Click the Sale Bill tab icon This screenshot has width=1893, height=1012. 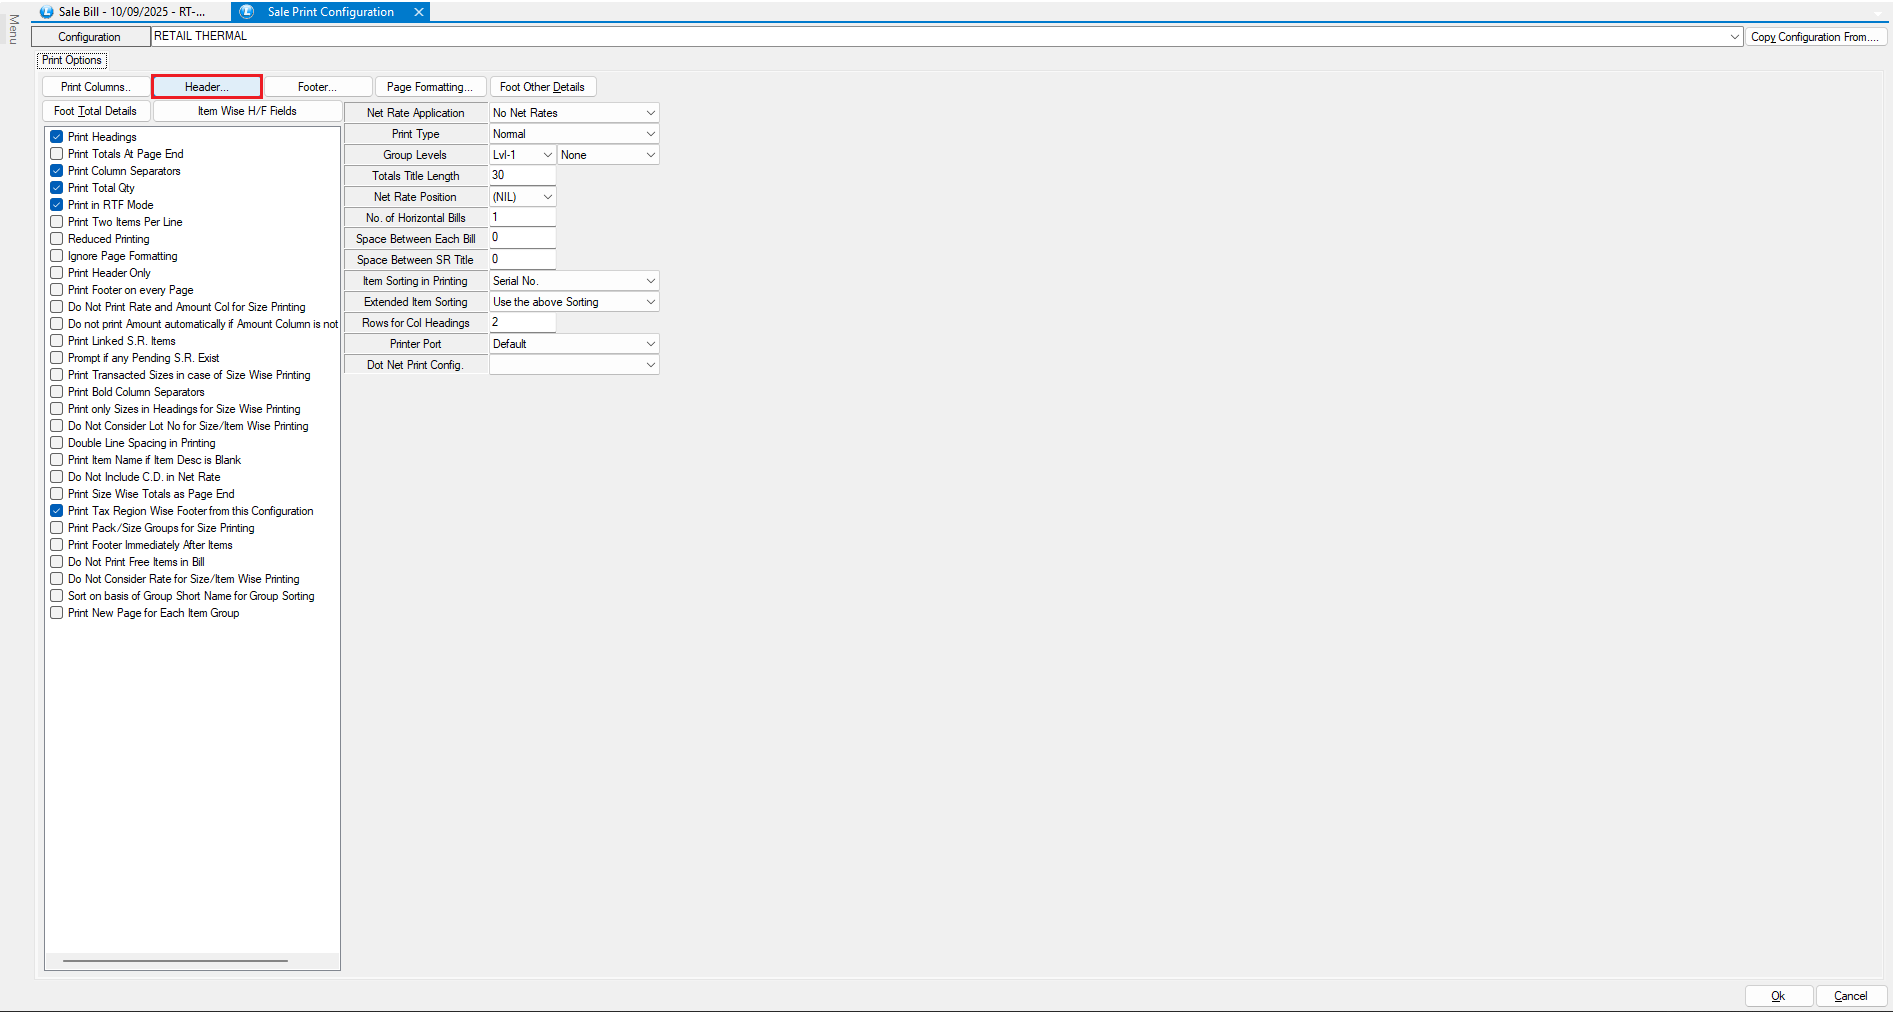[46, 12]
